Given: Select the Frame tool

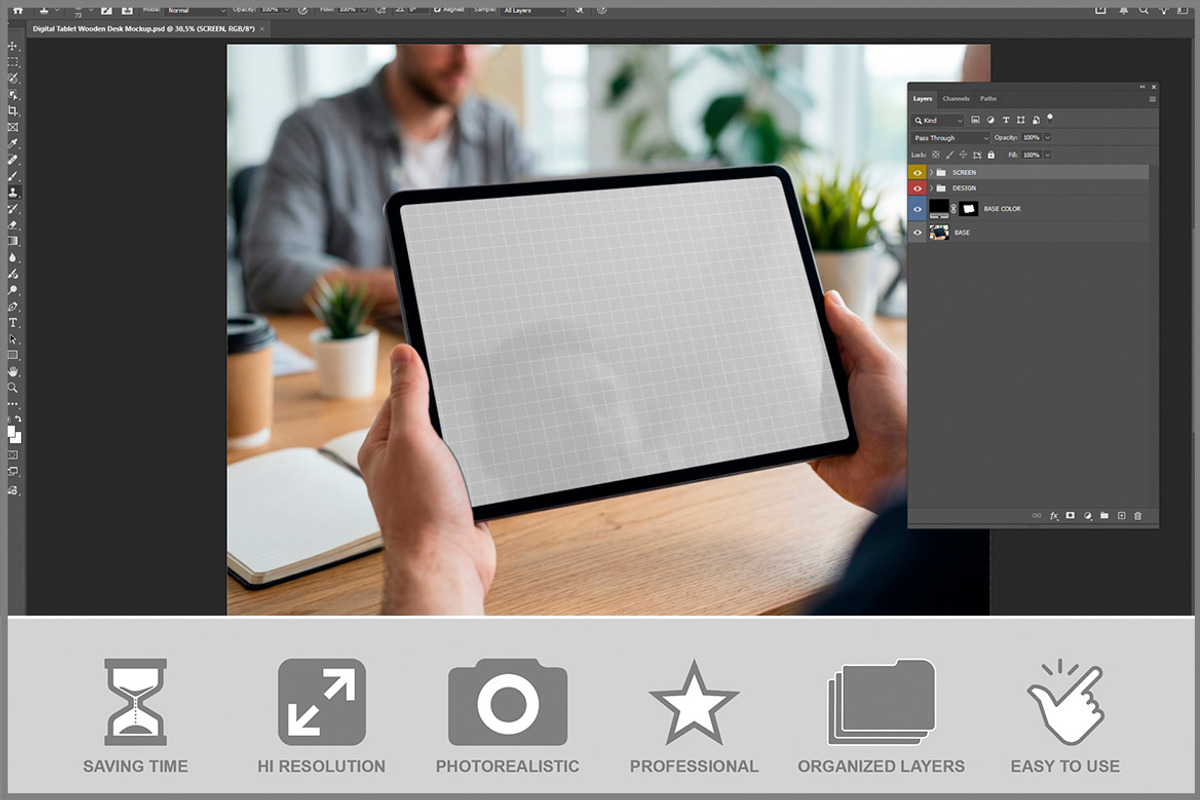Looking at the screenshot, I should pyautogui.click(x=14, y=127).
